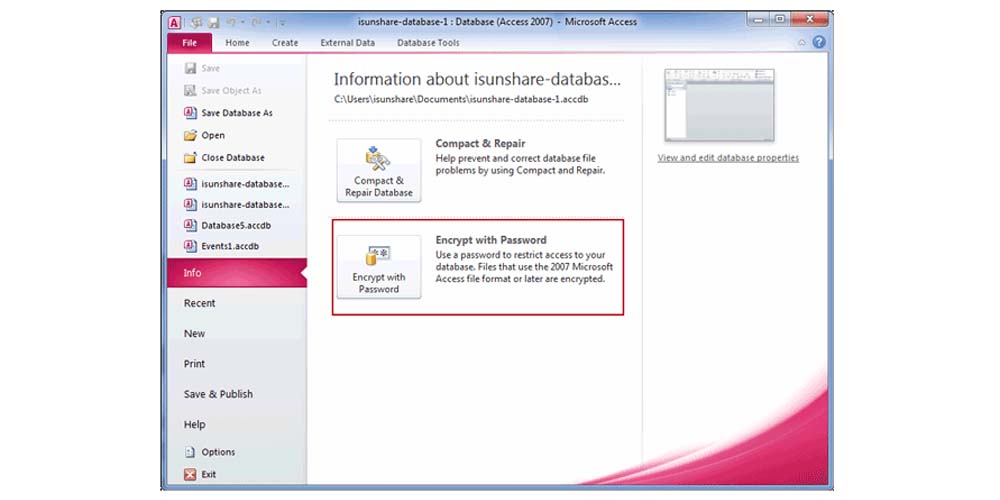Click the Save Object As icon
This screenshot has height=500, width=1000.
(190, 91)
